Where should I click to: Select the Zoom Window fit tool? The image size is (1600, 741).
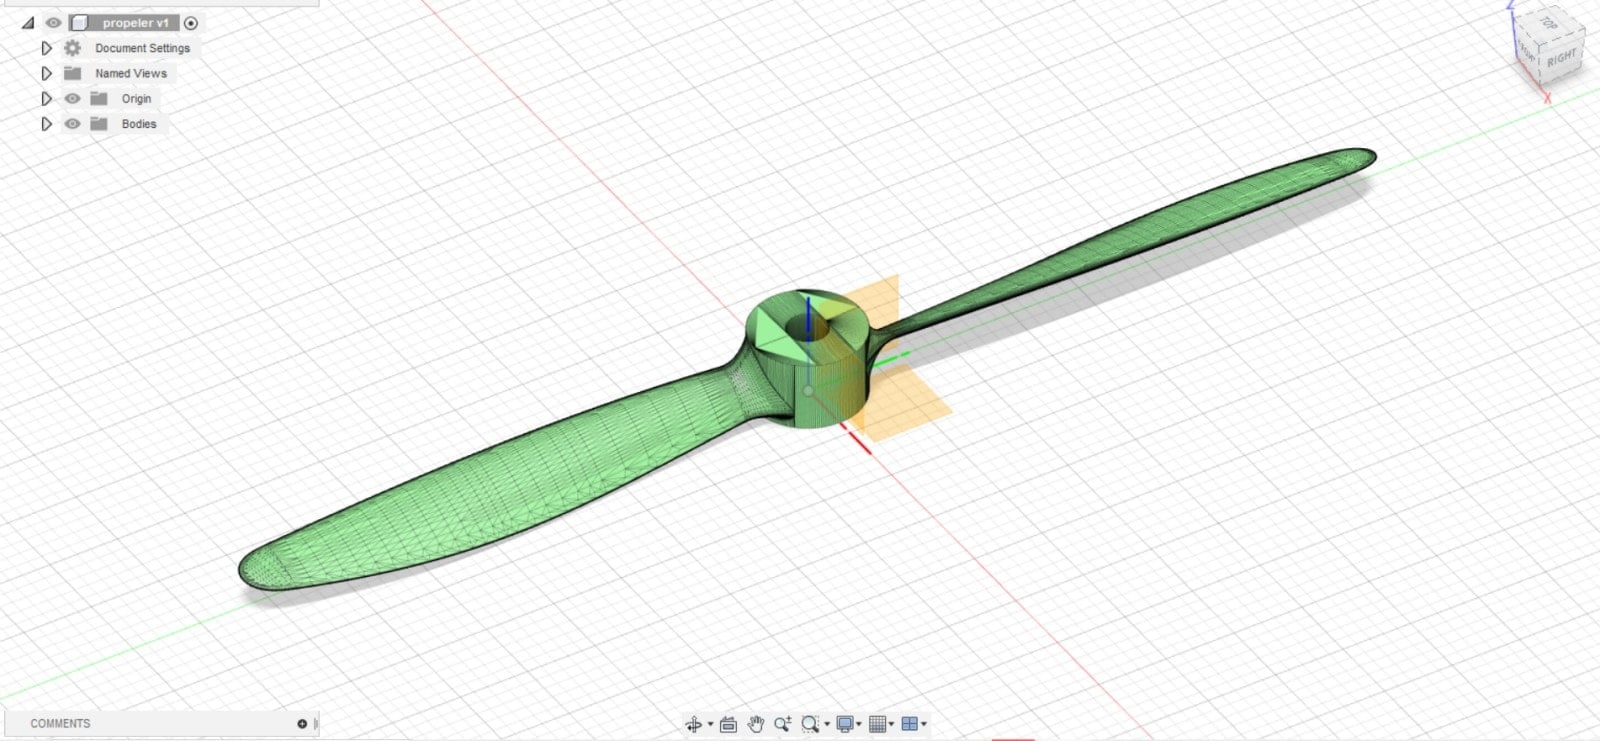[810, 724]
